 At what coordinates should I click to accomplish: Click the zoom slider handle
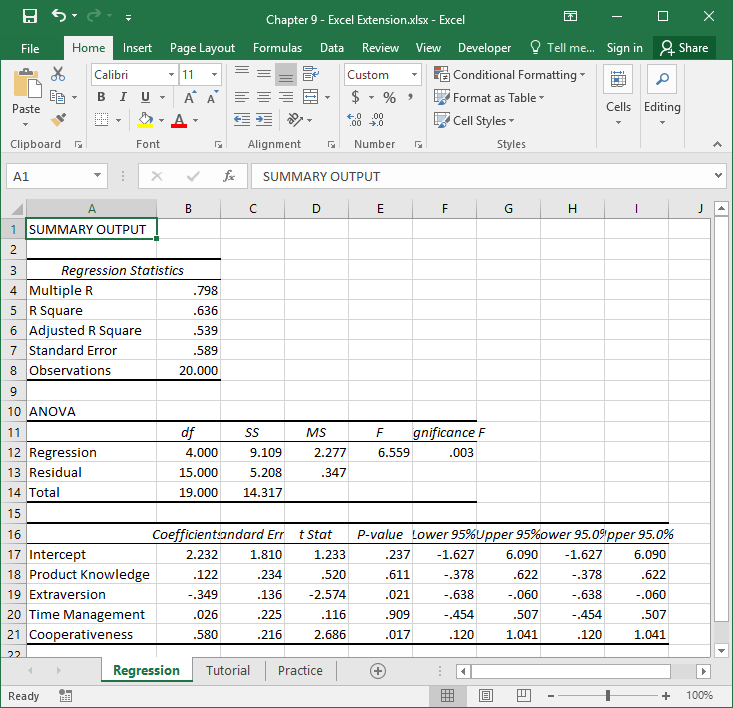pyautogui.click(x=608, y=695)
